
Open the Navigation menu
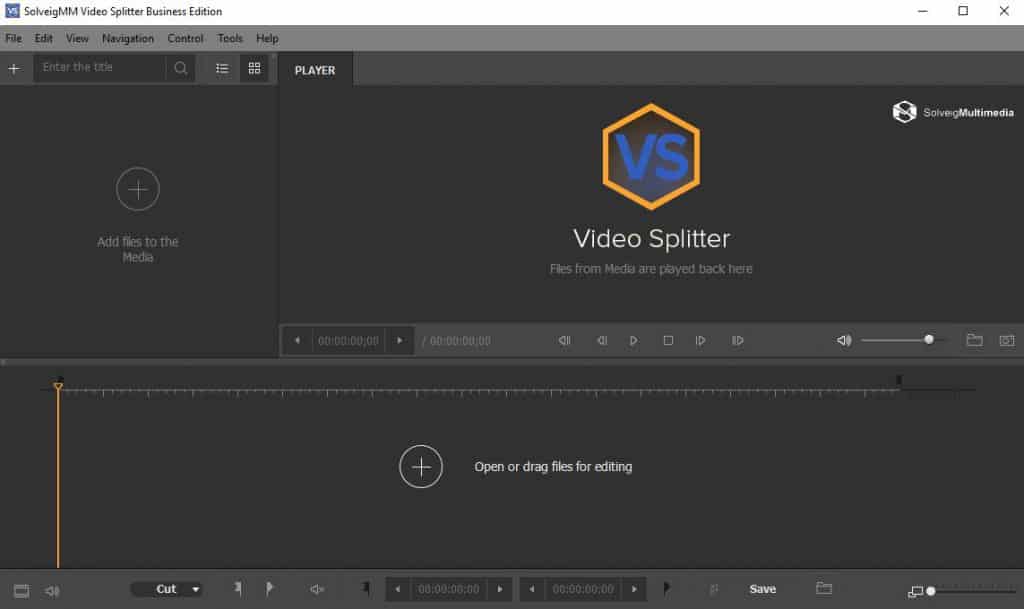127,39
